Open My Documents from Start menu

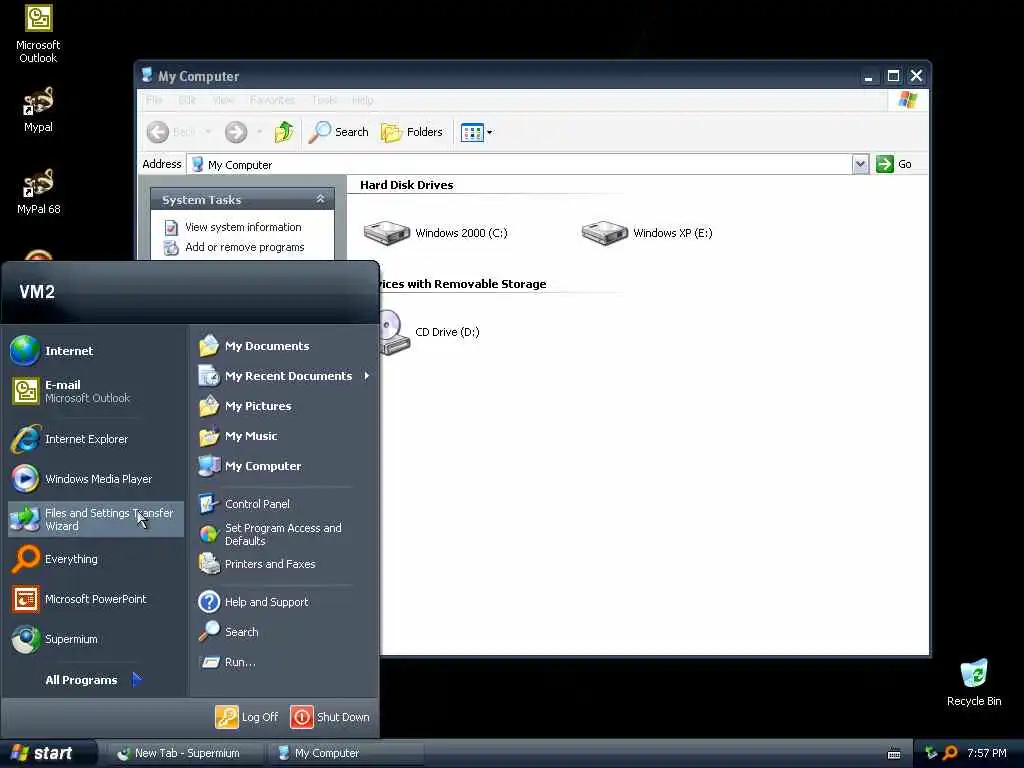coord(283,345)
